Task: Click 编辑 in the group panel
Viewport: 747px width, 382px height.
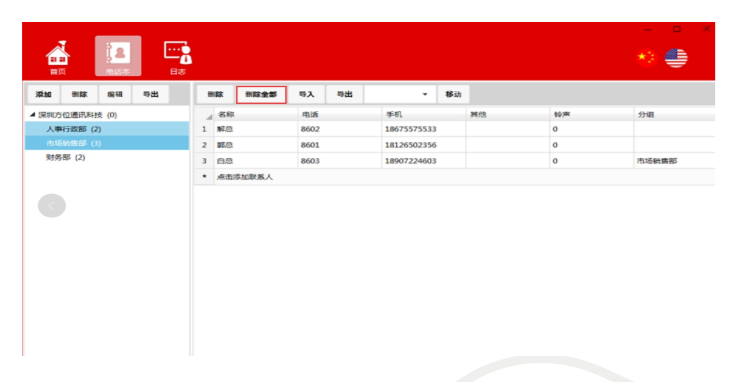Action: pos(115,94)
